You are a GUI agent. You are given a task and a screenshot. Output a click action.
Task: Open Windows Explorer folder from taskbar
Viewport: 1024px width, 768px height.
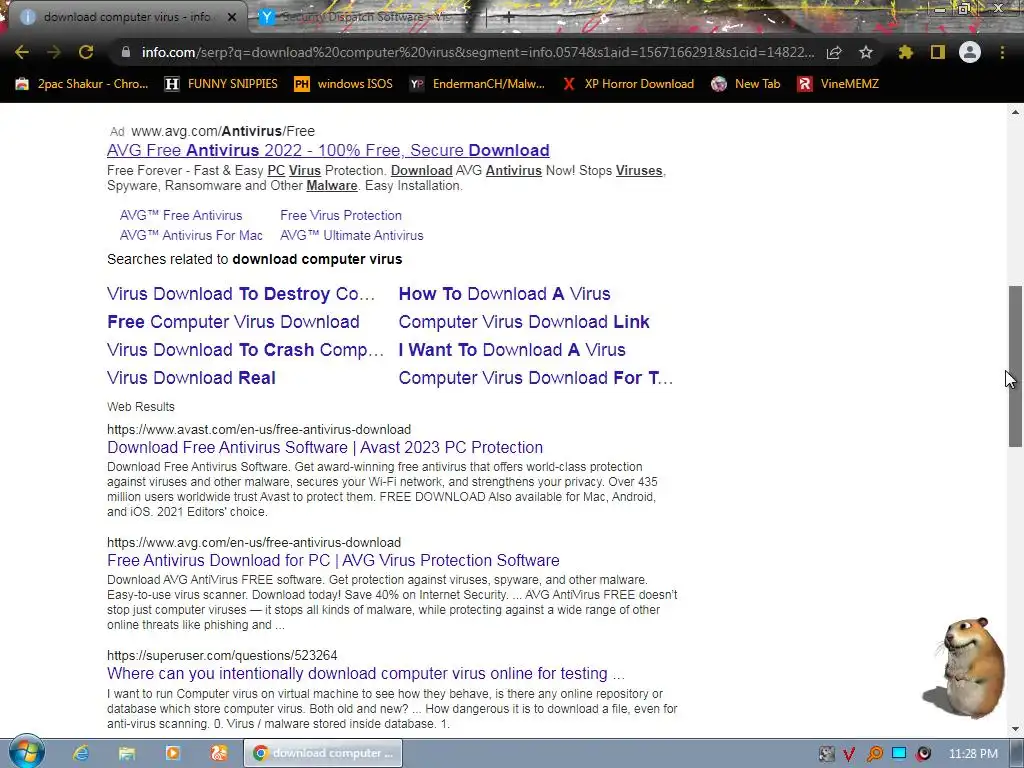click(127, 753)
